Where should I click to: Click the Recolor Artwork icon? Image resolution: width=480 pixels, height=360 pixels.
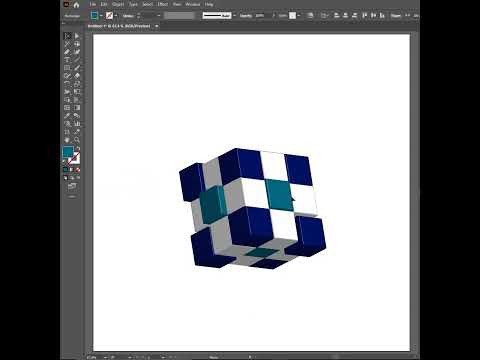pos(310,15)
